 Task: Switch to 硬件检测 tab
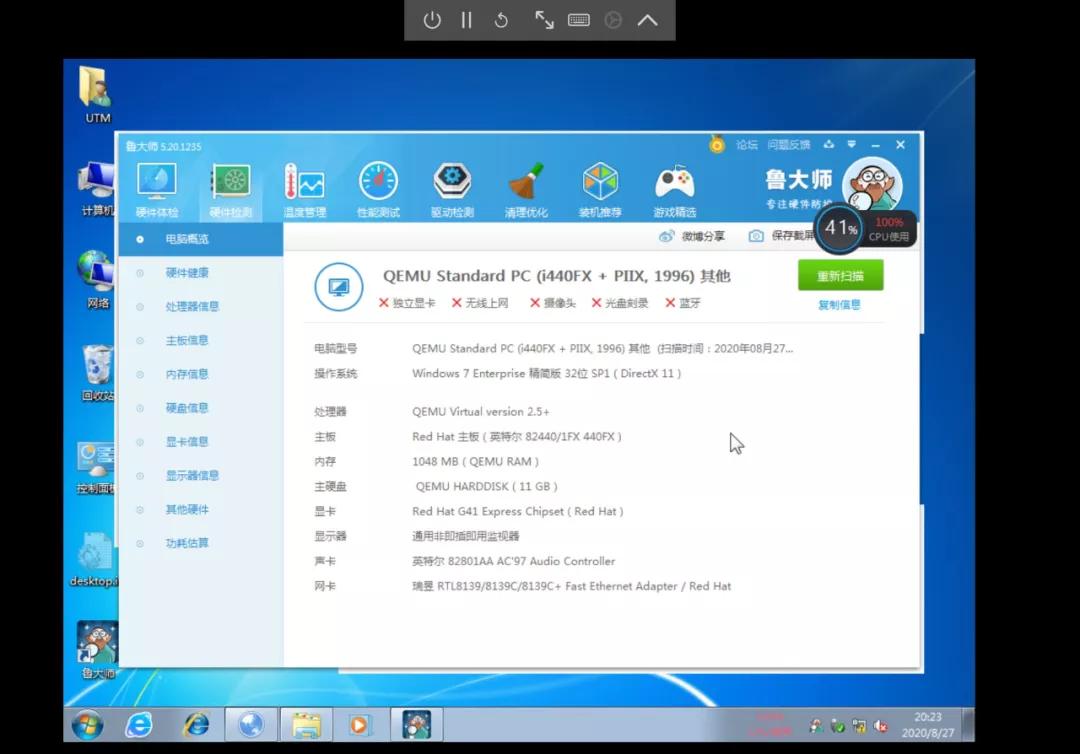(x=231, y=185)
